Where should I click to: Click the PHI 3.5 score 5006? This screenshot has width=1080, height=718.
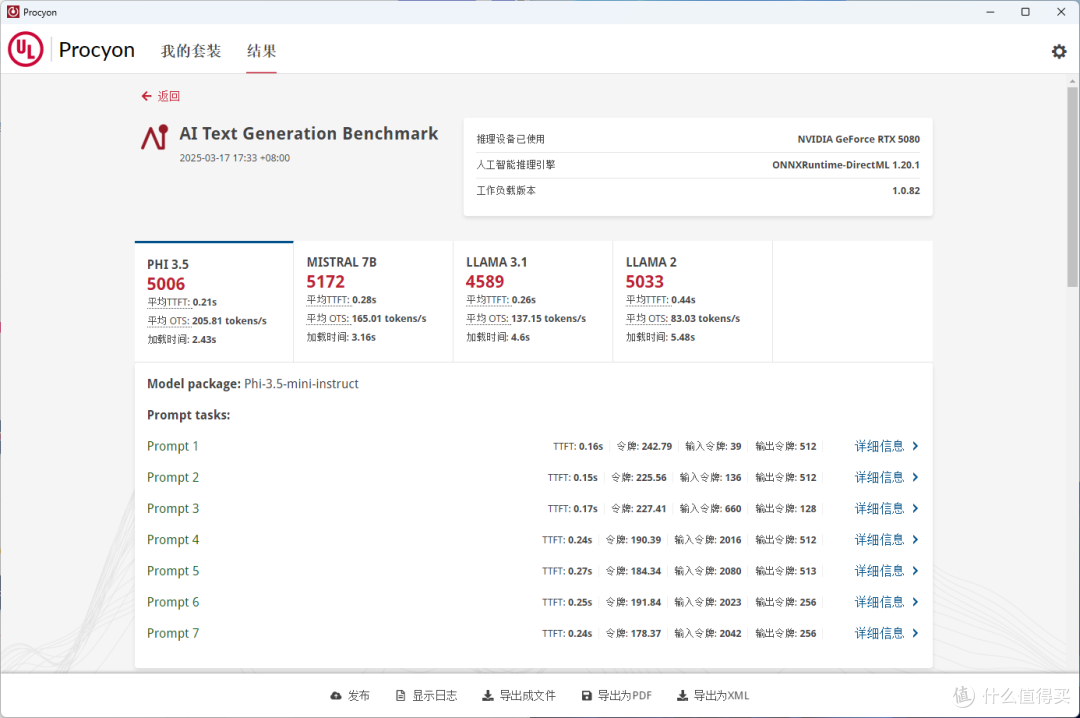pyautogui.click(x=166, y=284)
